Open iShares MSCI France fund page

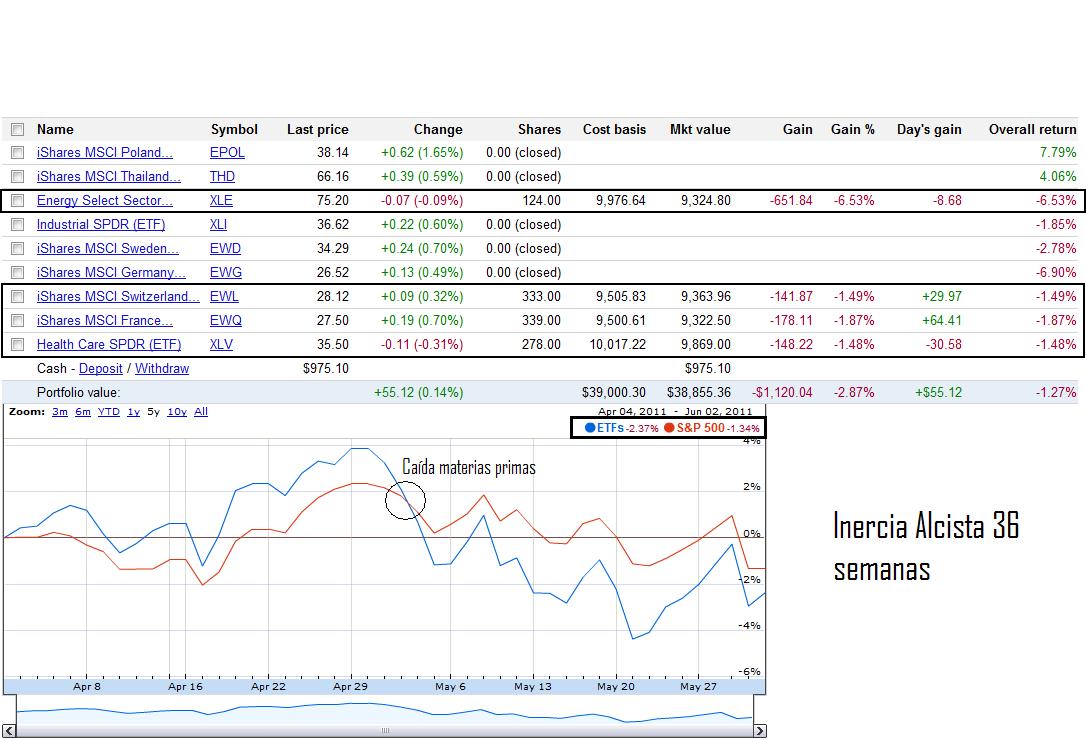[x=104, y=321]
